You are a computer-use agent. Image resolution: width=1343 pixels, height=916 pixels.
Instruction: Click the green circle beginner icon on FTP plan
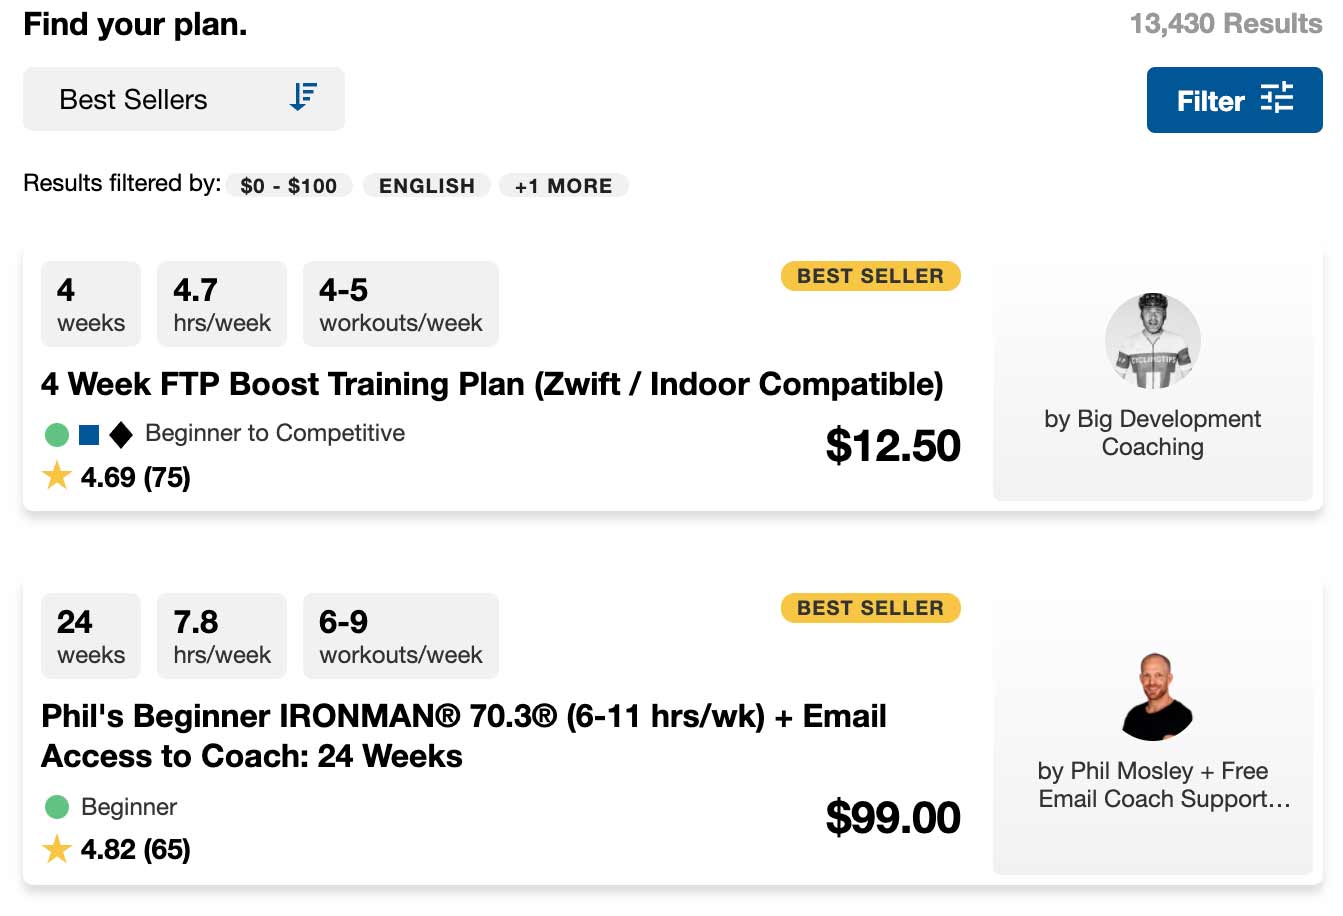click(x=57, y=434)
